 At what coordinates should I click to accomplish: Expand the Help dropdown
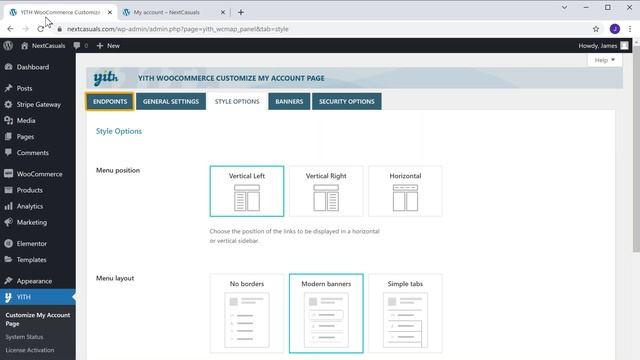604,60
